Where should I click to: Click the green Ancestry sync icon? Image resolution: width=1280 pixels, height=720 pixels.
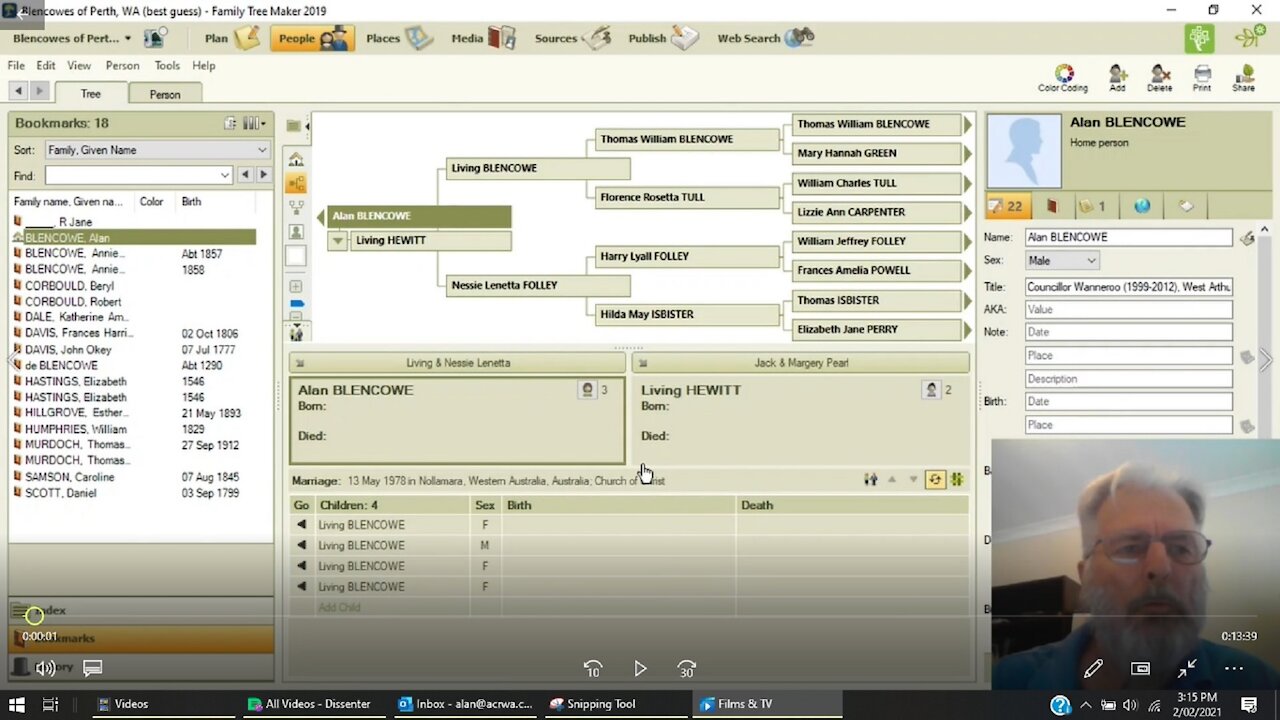click(x=1199, y=38)
